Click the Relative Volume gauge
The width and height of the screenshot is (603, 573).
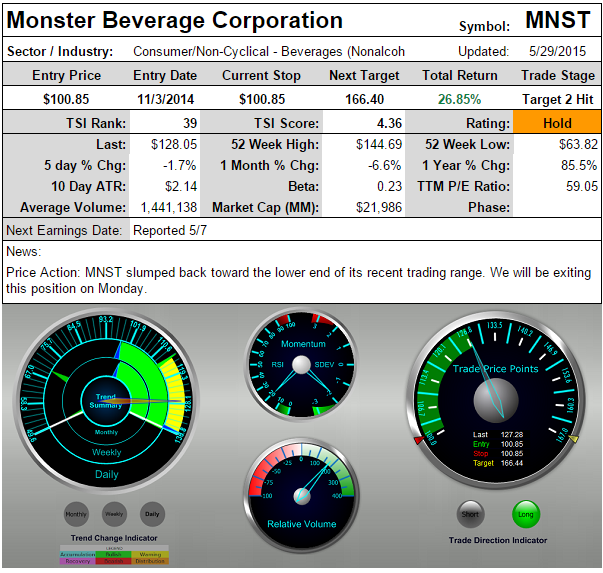(x=302, y=492)
